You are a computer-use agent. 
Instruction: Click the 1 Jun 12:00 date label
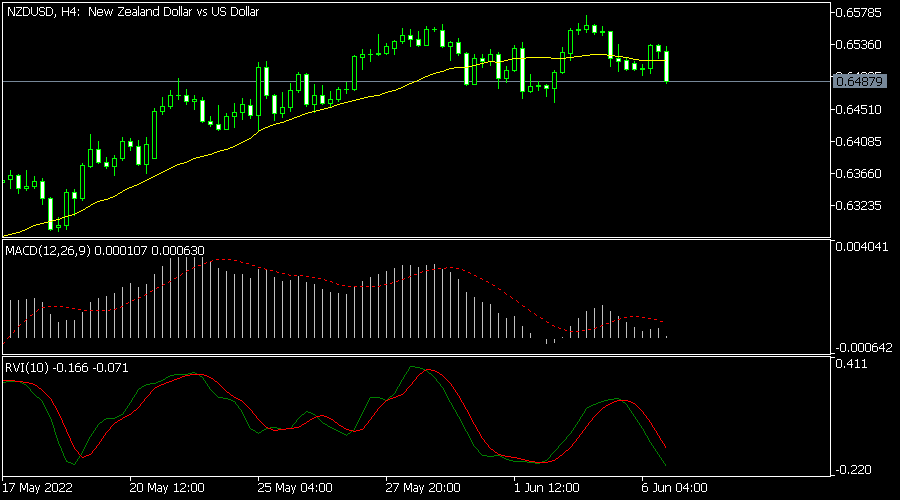coord(547,488)
